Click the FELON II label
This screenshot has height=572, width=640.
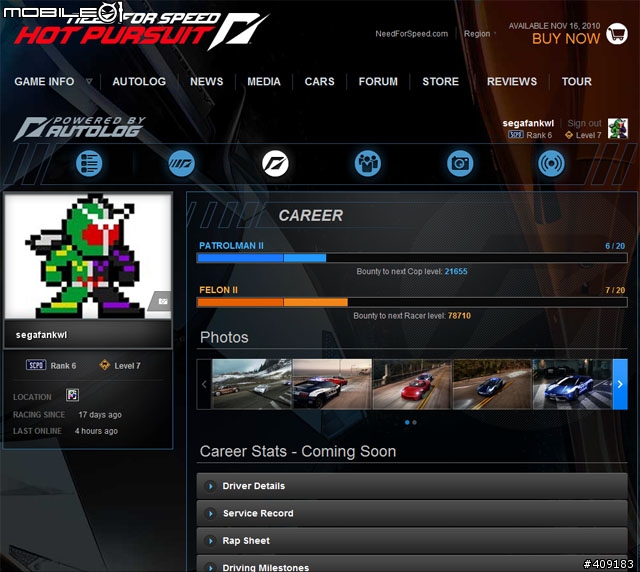pos(218,290)
